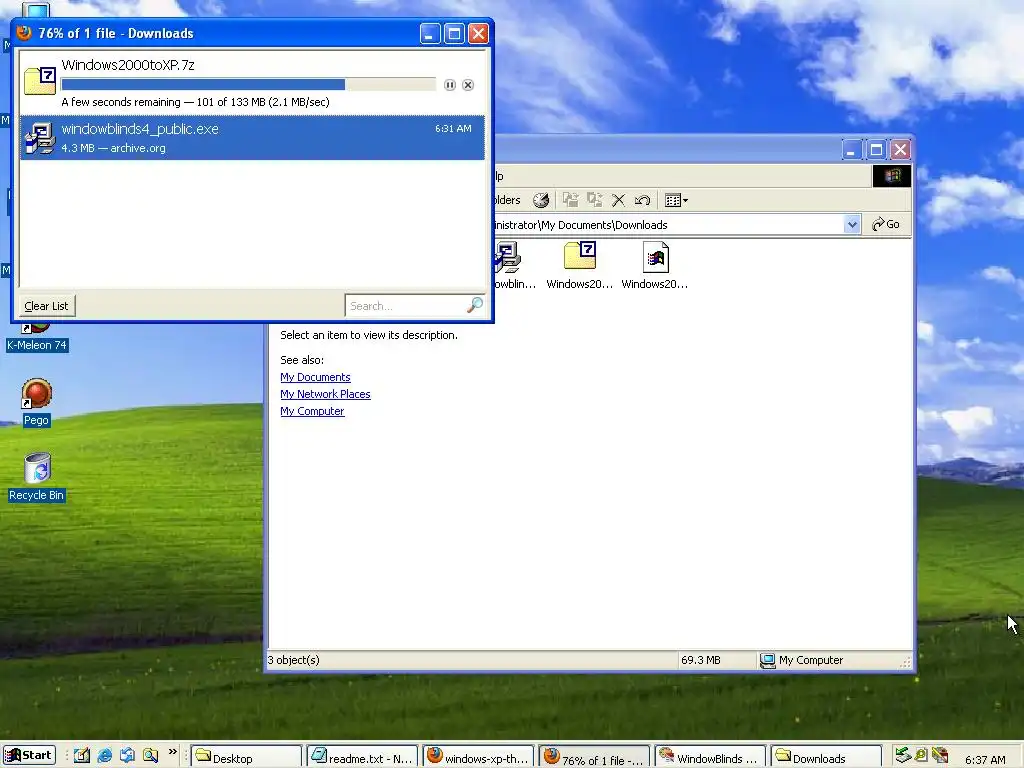Click the My Computer zone in Explorer status bar
The image size is (1024, 768).
(801, 660)
